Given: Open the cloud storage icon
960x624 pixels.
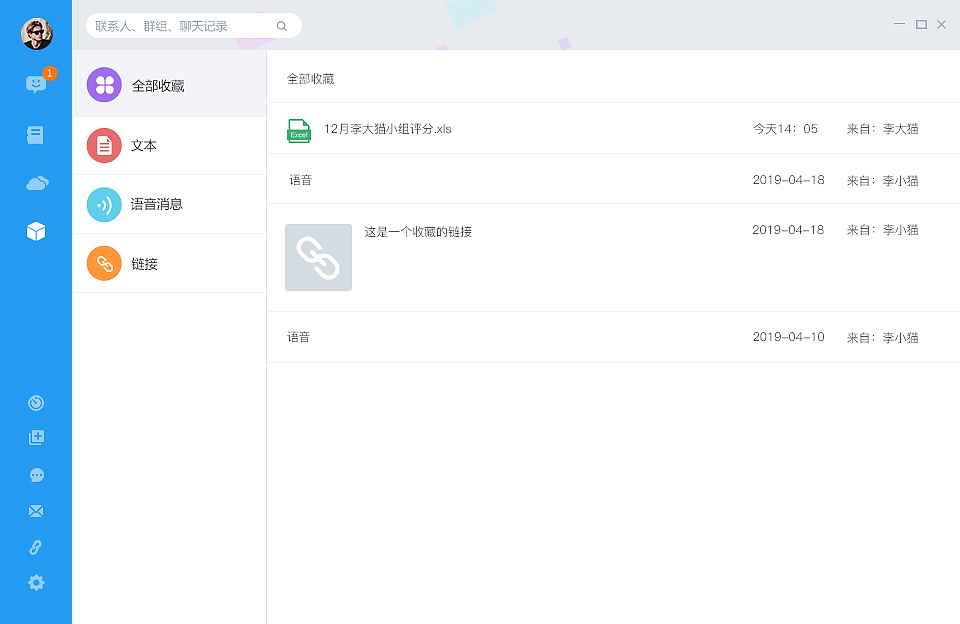Looking at the screenshot, I should (x=36, y=183).
